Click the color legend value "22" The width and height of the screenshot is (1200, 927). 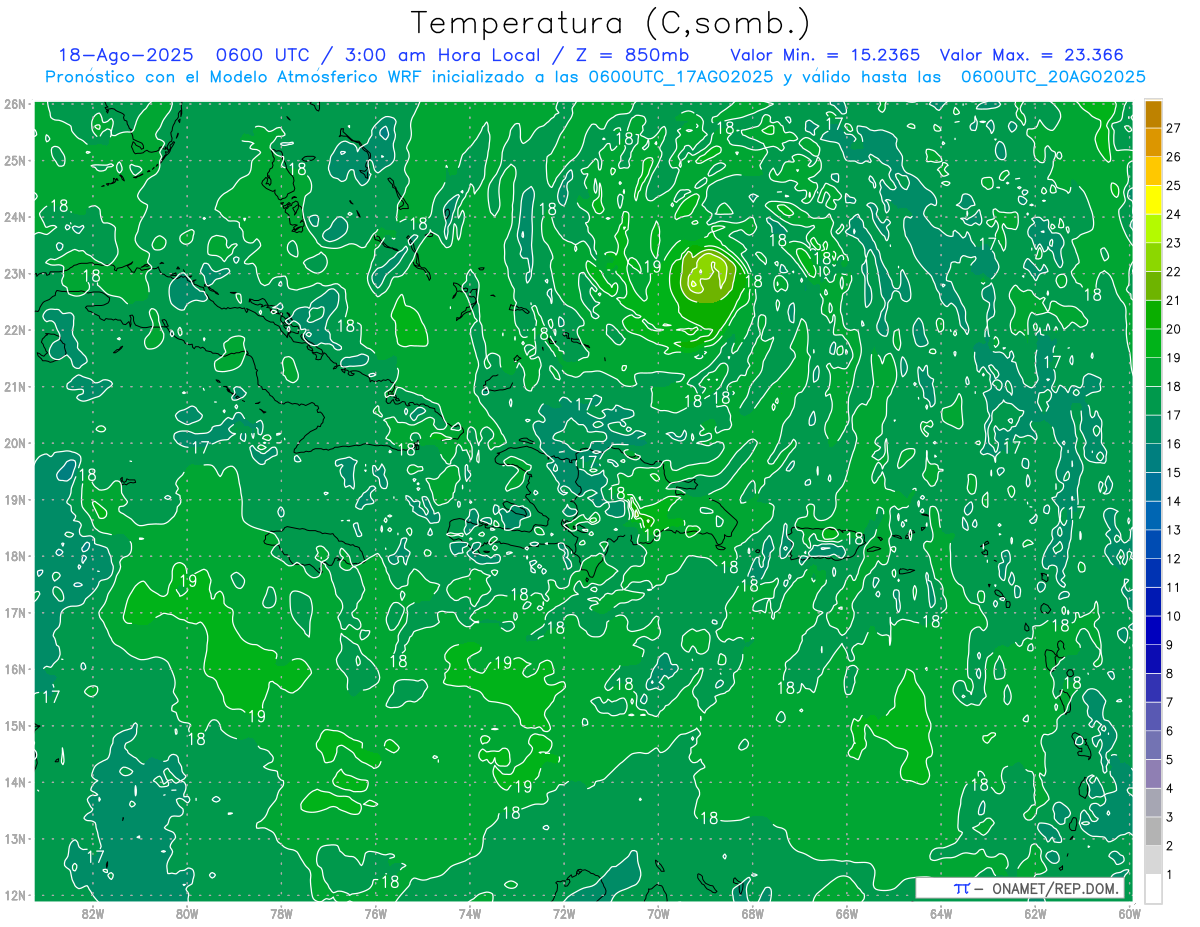[1174, 272]
